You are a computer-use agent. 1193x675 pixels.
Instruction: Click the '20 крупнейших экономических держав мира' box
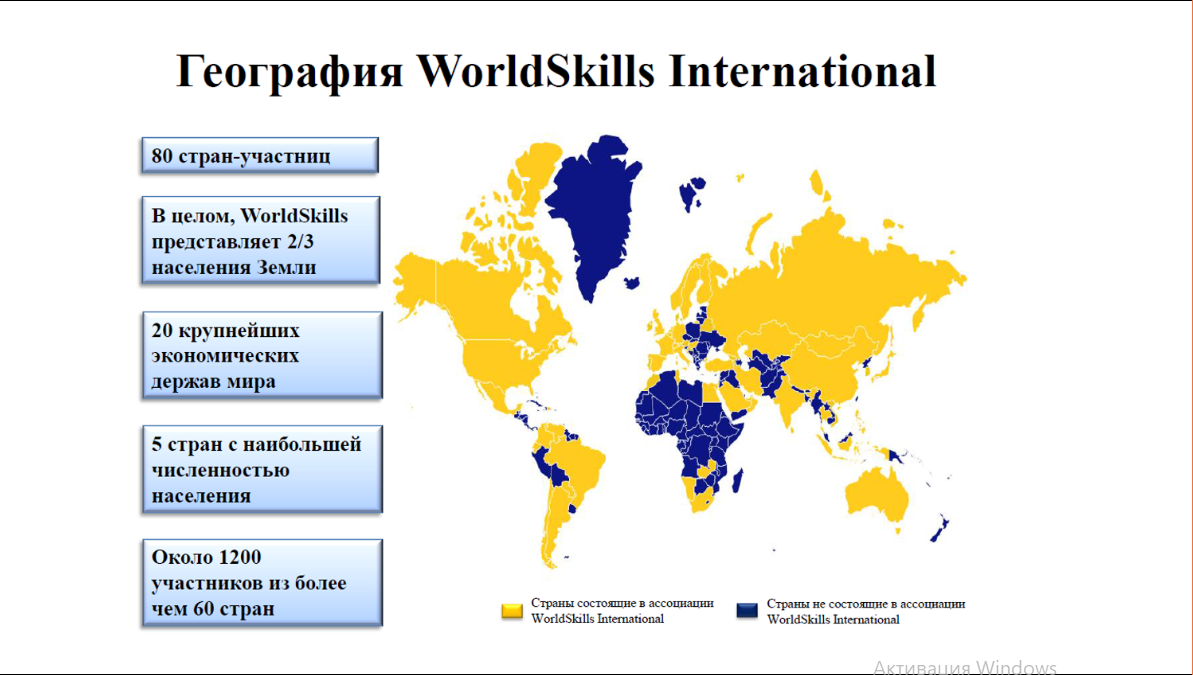point(262,355)
